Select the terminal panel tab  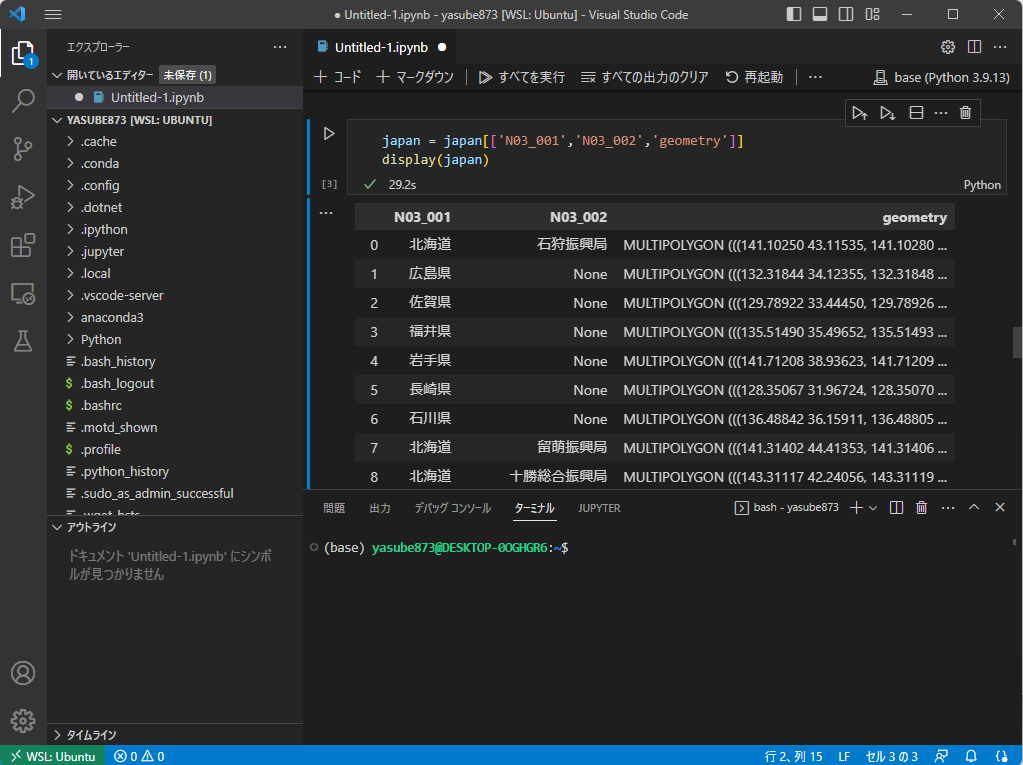point(534,508)
